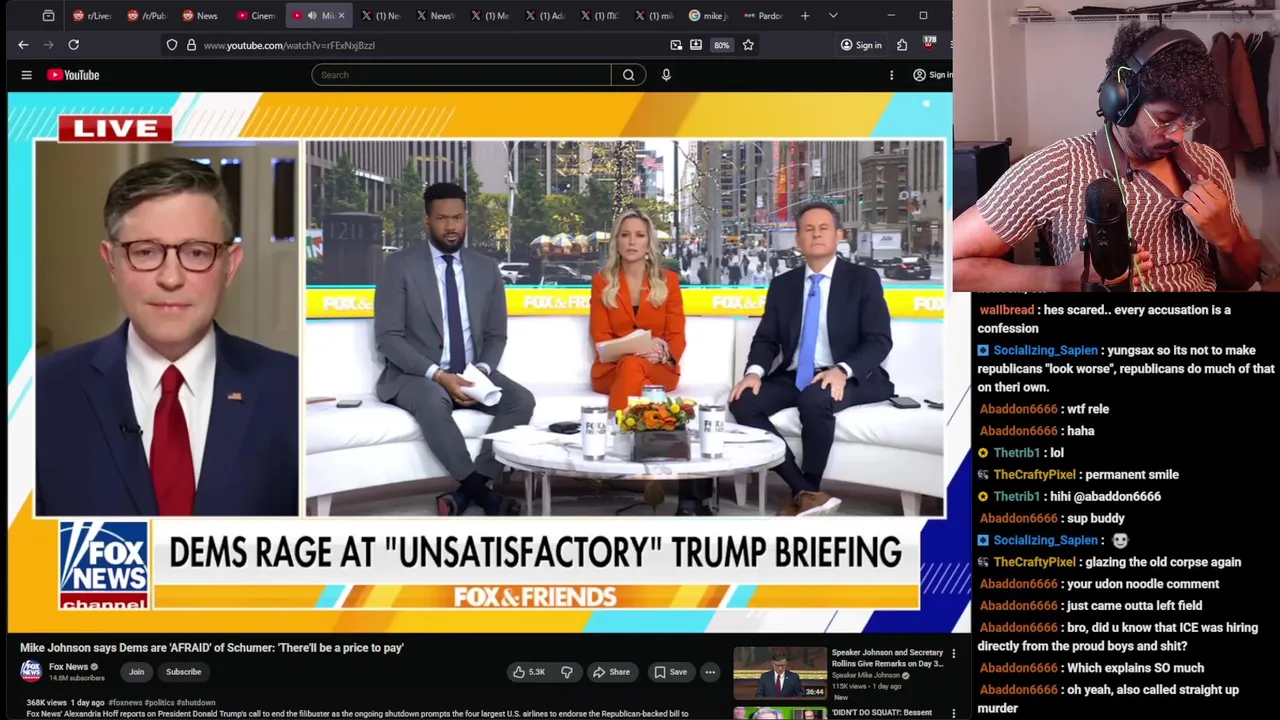1280x720 pixels.
Task: Open options for Speaker Johnson suggested video
Action: pyautogui.click(x=953, y=654)
